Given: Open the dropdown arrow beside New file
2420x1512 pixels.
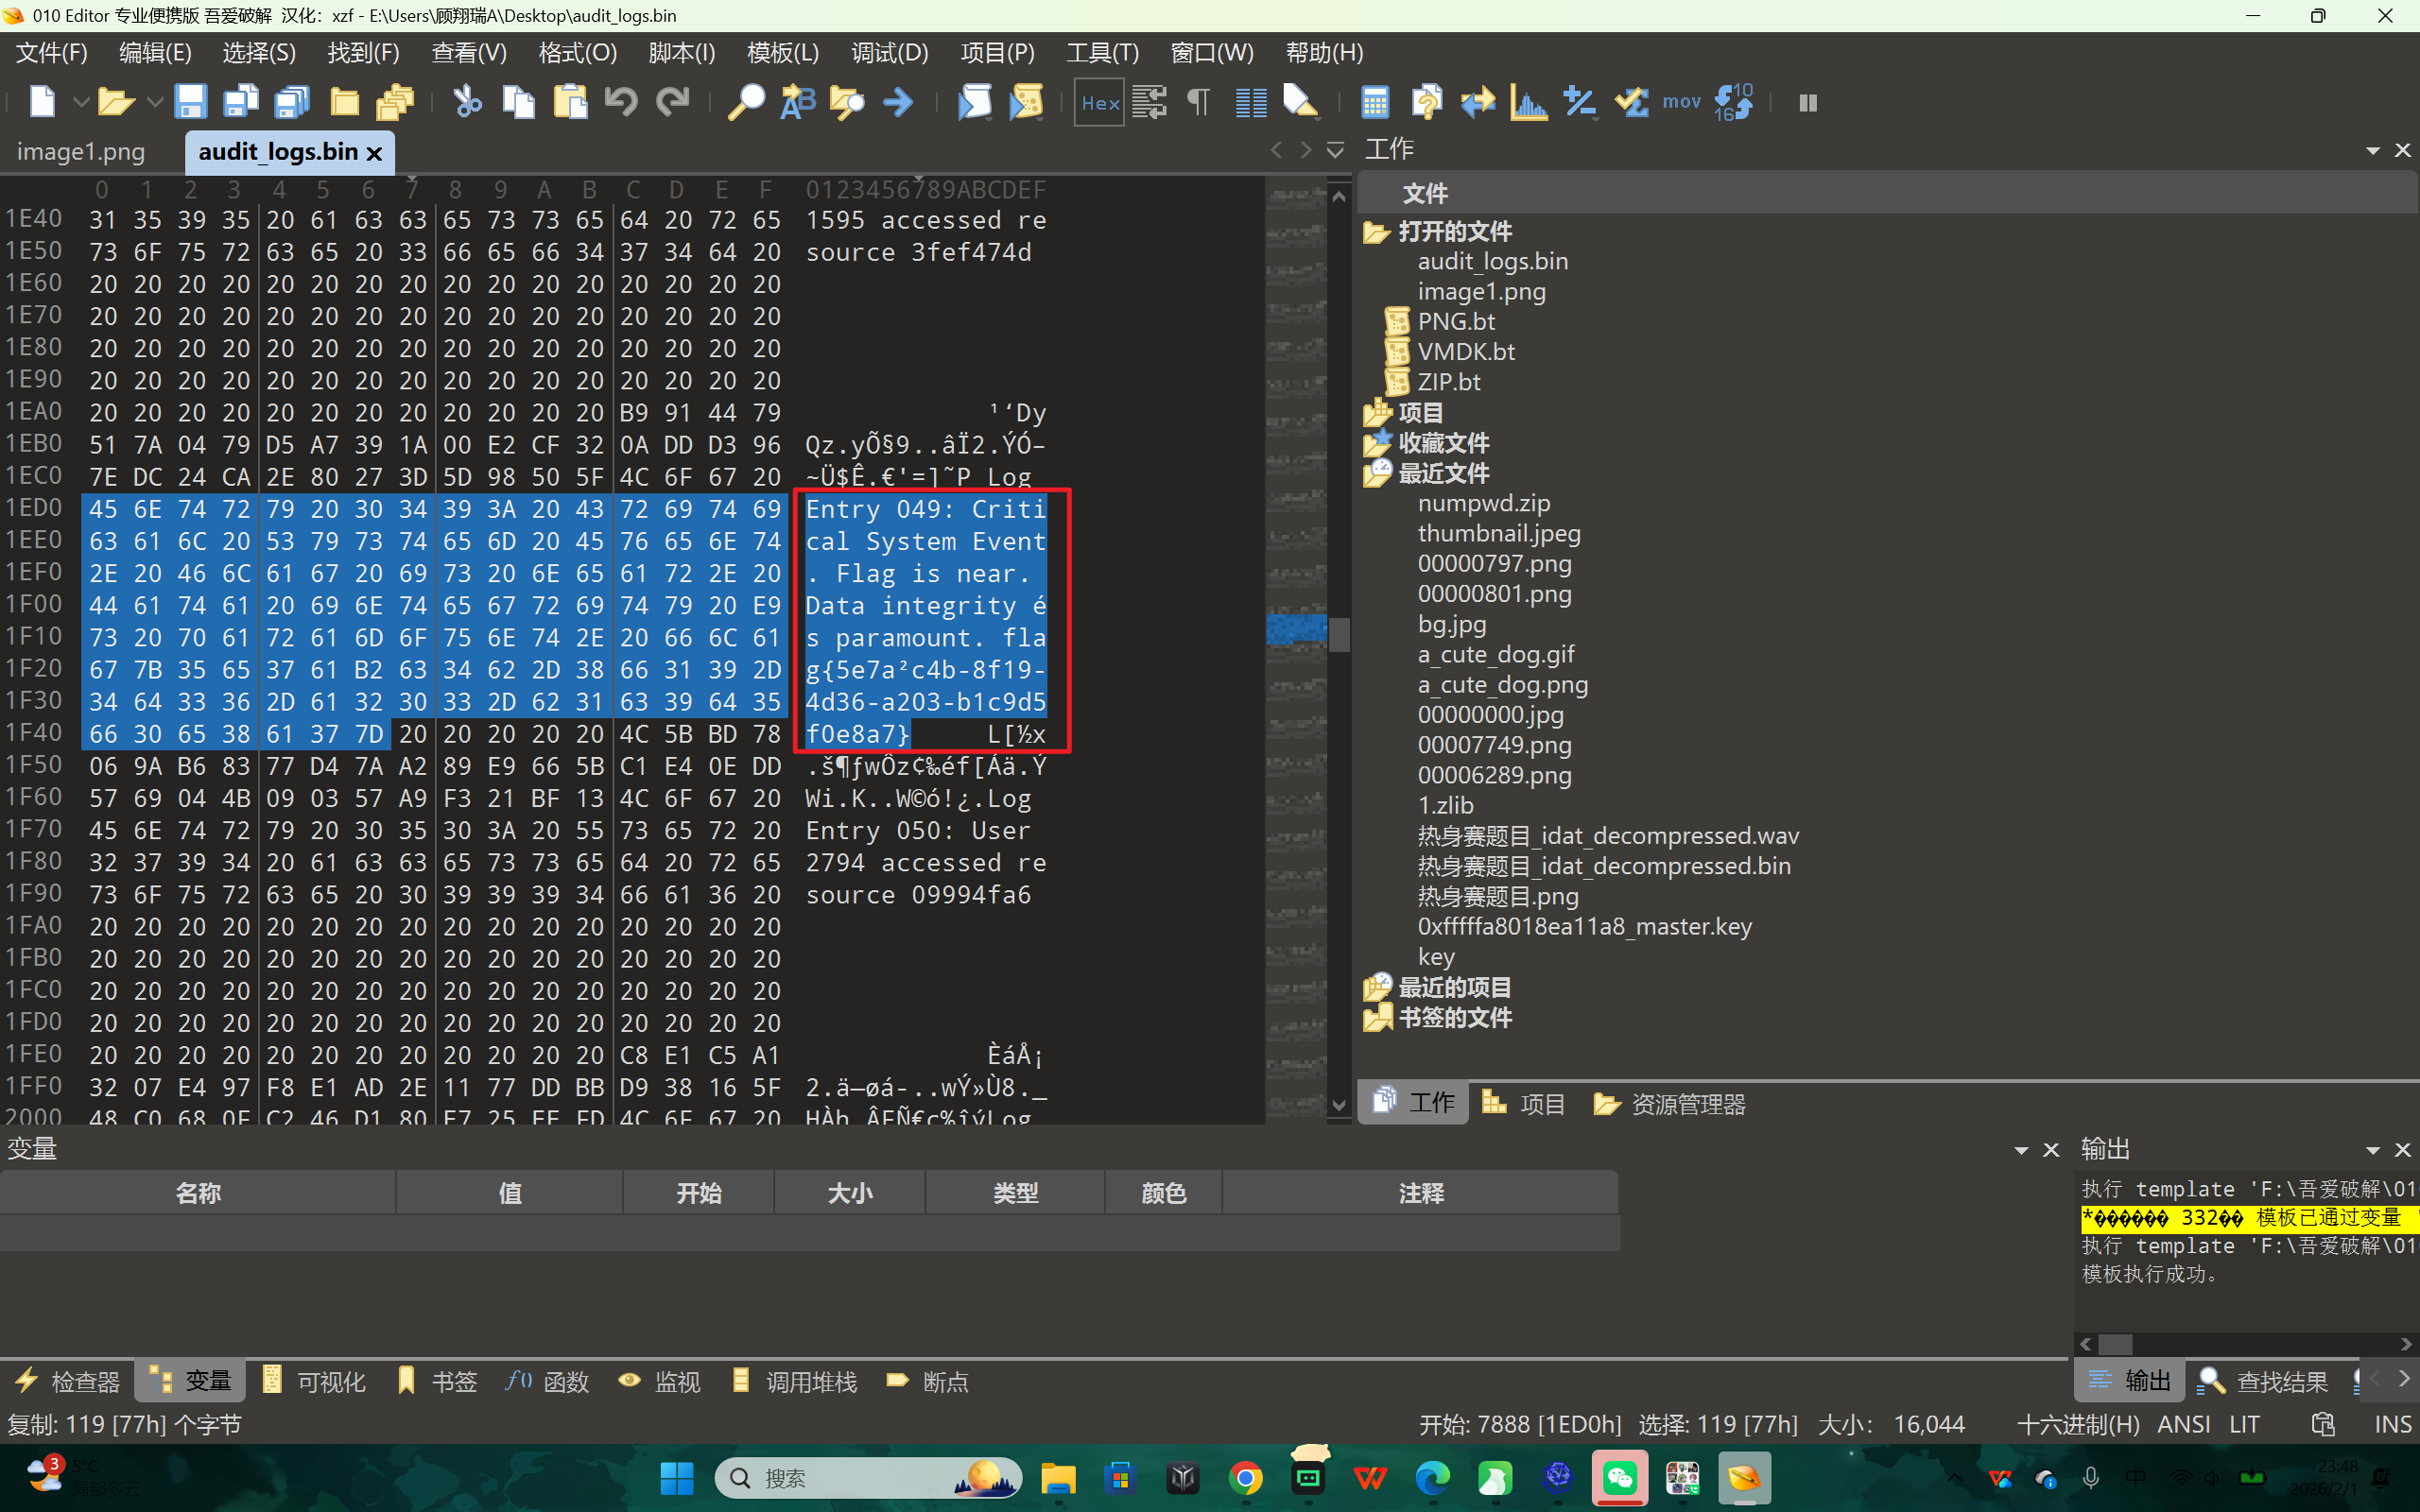Looking at the screenshot, I should tap(81, 102).
